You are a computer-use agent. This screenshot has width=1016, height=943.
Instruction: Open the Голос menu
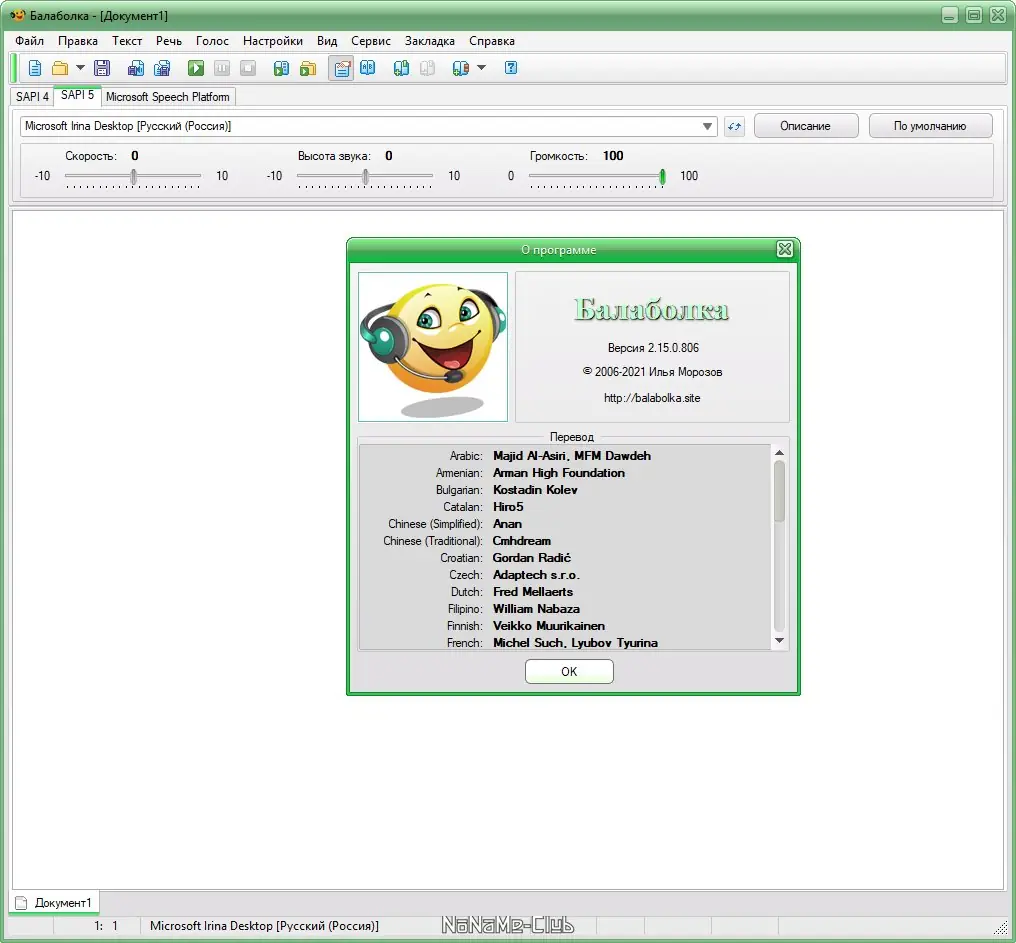click(213, 41)
